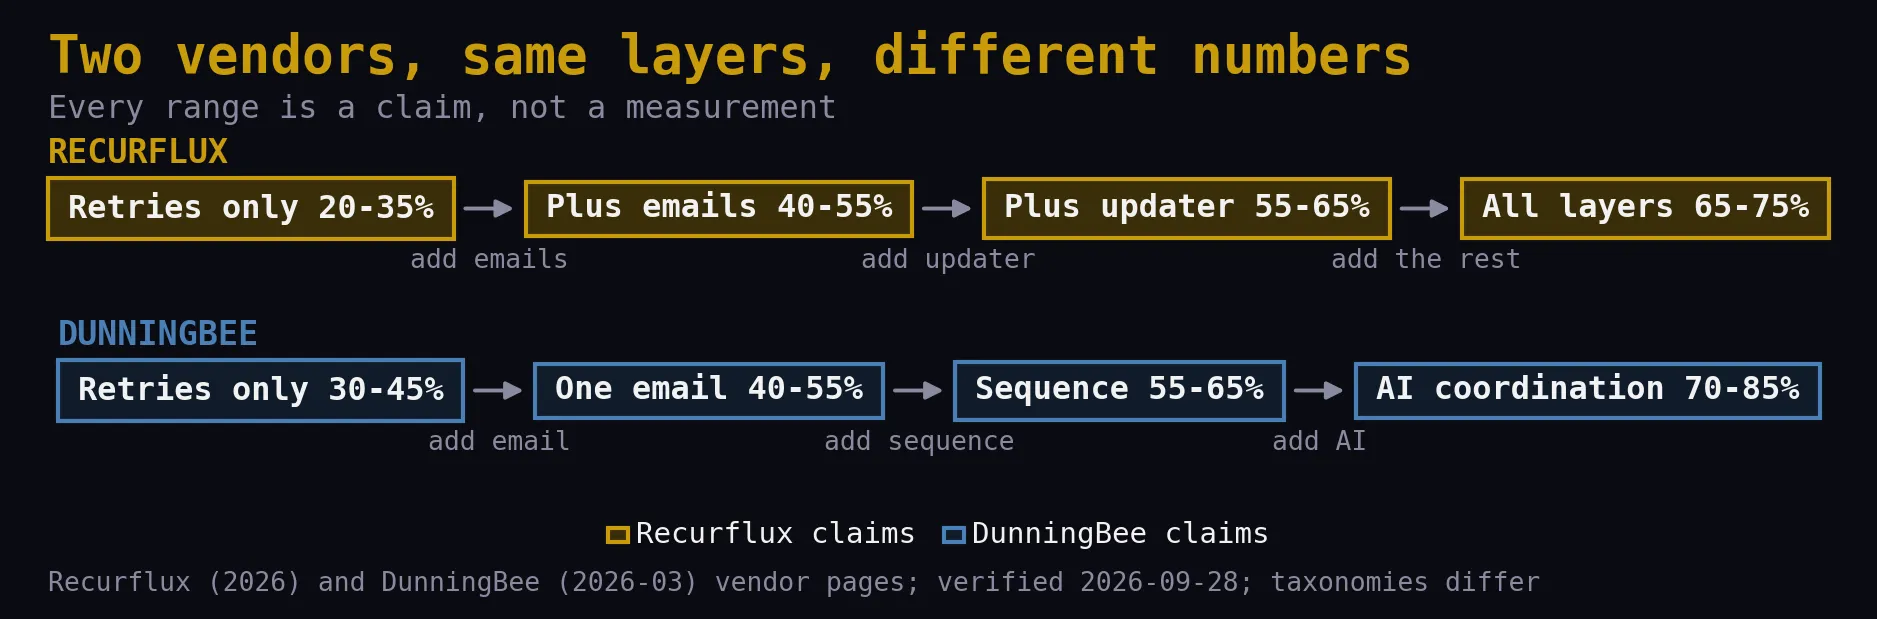Click the title 'Two vendors, same layers, different numbers'
Viewport: 1877px width, 619px height.
730,56
